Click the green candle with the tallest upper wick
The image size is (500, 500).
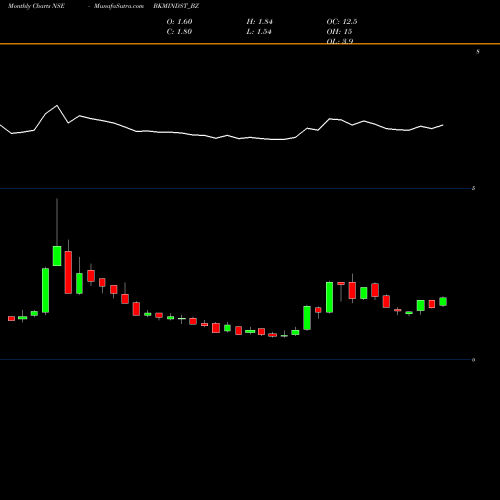[57, 256]
